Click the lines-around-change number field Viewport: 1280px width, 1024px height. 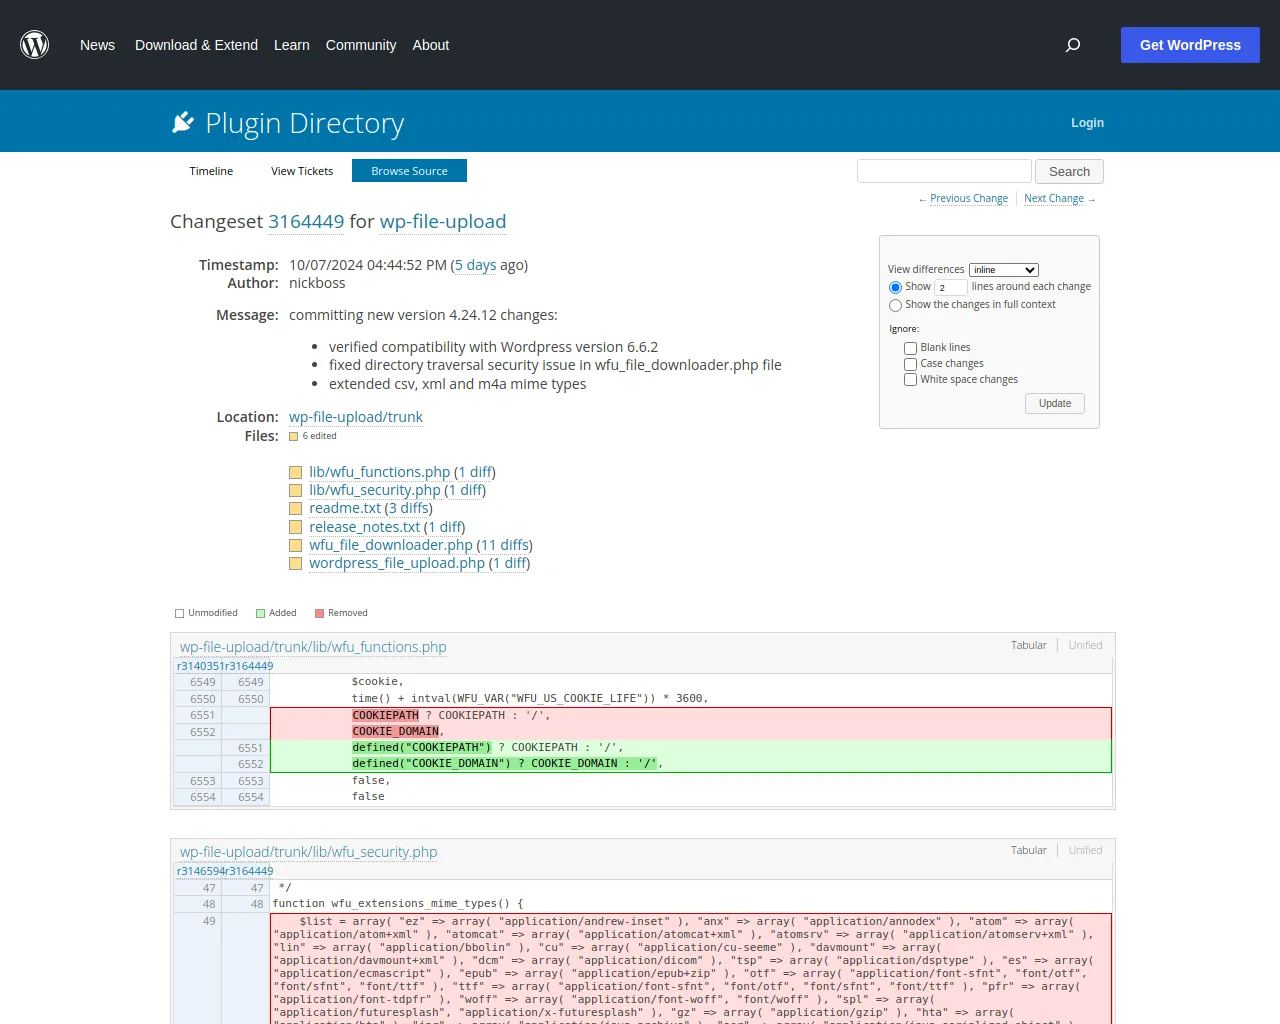951,287
